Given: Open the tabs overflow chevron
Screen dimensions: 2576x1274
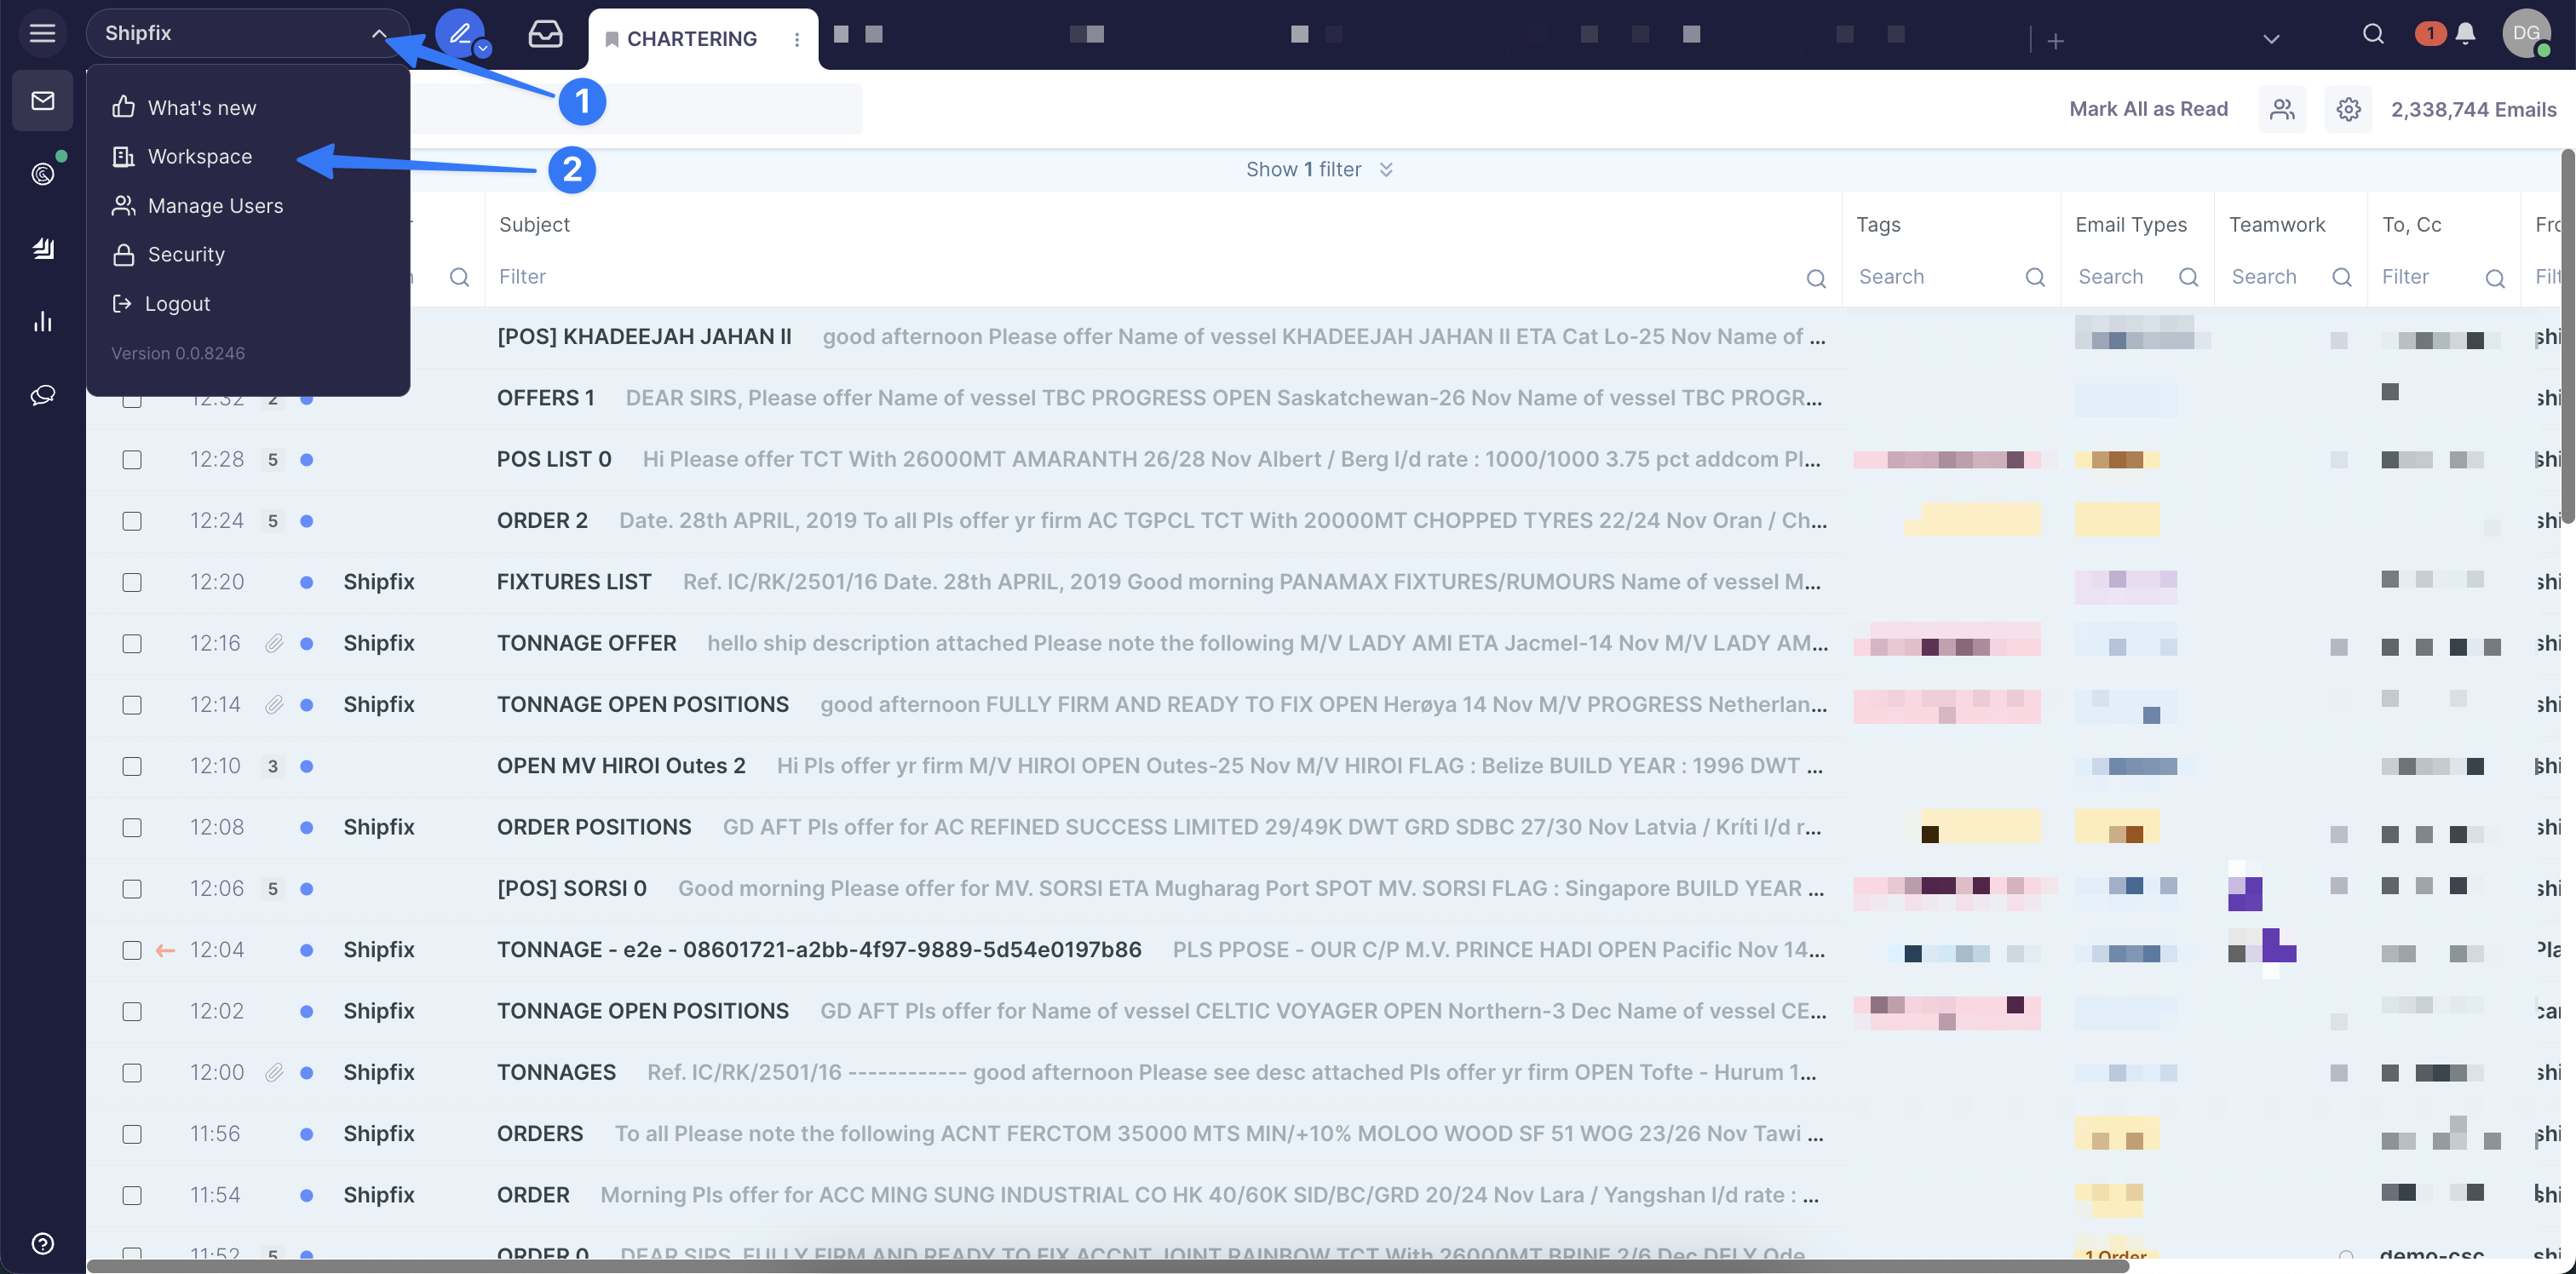Looking at the screenshot, I should pyautogui.click(x=2271, y=39).
